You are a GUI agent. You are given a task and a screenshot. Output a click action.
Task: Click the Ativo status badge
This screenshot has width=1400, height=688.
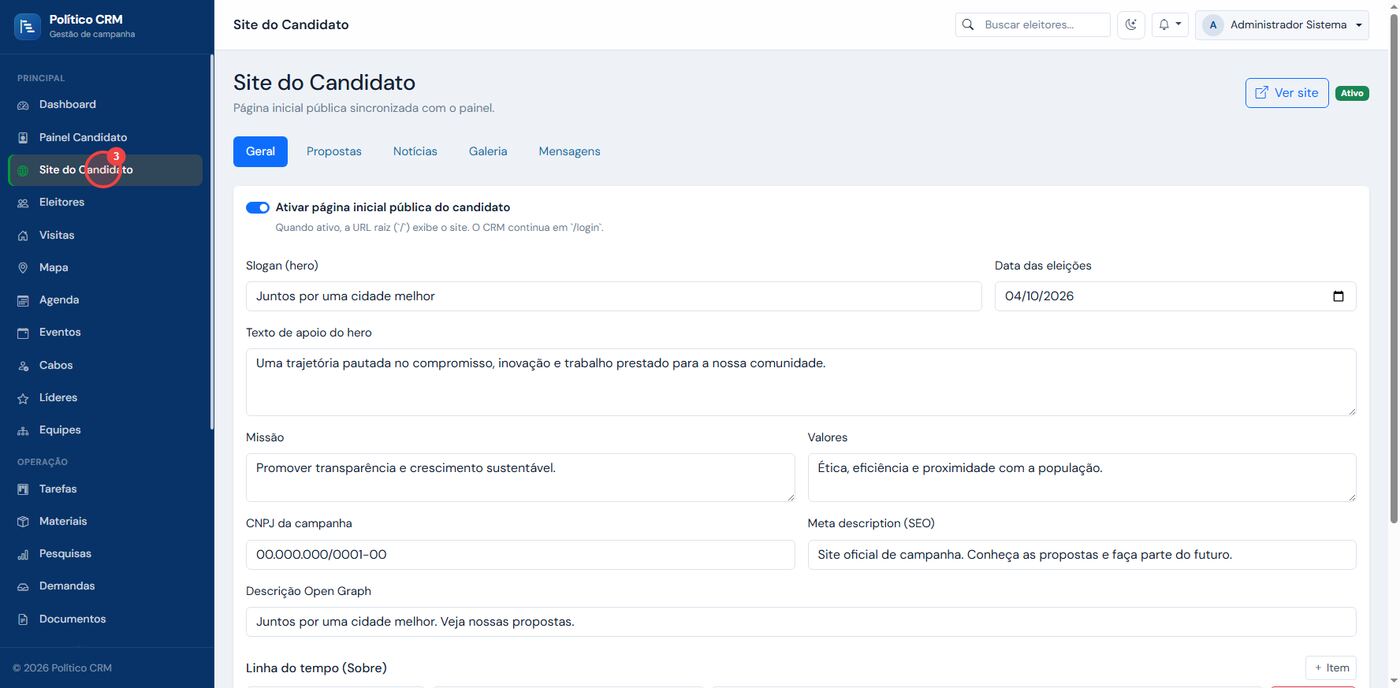[1352, 93]
